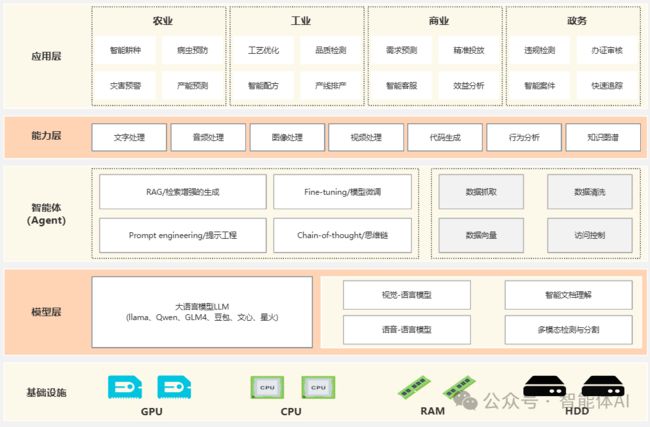The image size is (650, 427).
Task: Select 智能耕种 under 农业
Action: (x=125, y=50)
